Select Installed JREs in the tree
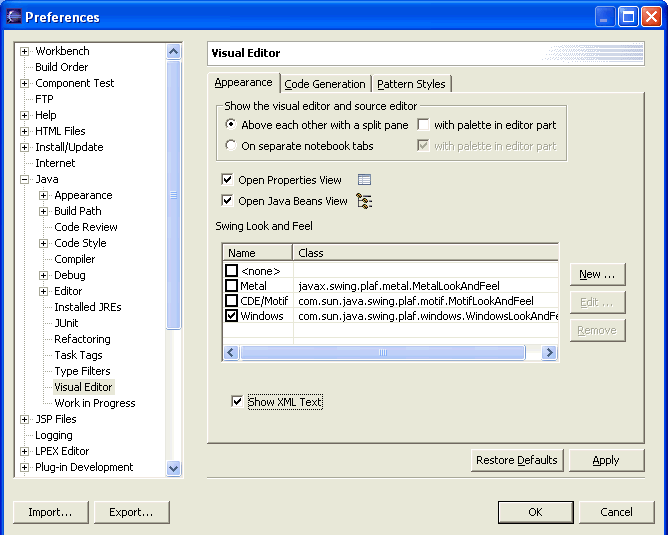 [88, 307]
